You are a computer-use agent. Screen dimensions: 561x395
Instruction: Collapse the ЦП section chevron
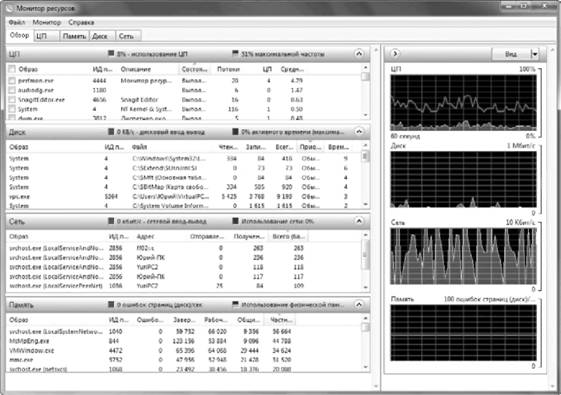pos(359,54)
